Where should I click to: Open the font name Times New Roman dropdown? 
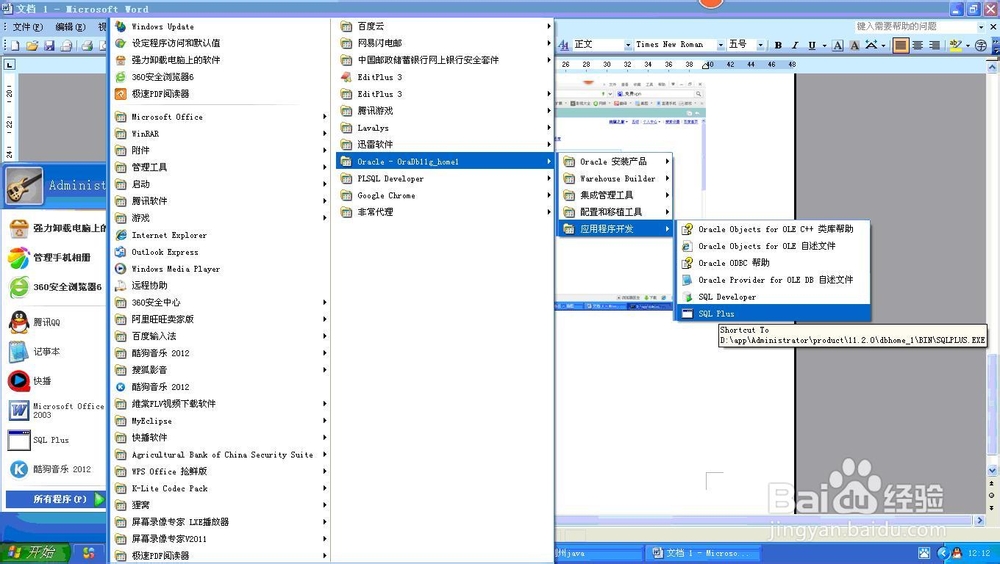tap(720, 45)
